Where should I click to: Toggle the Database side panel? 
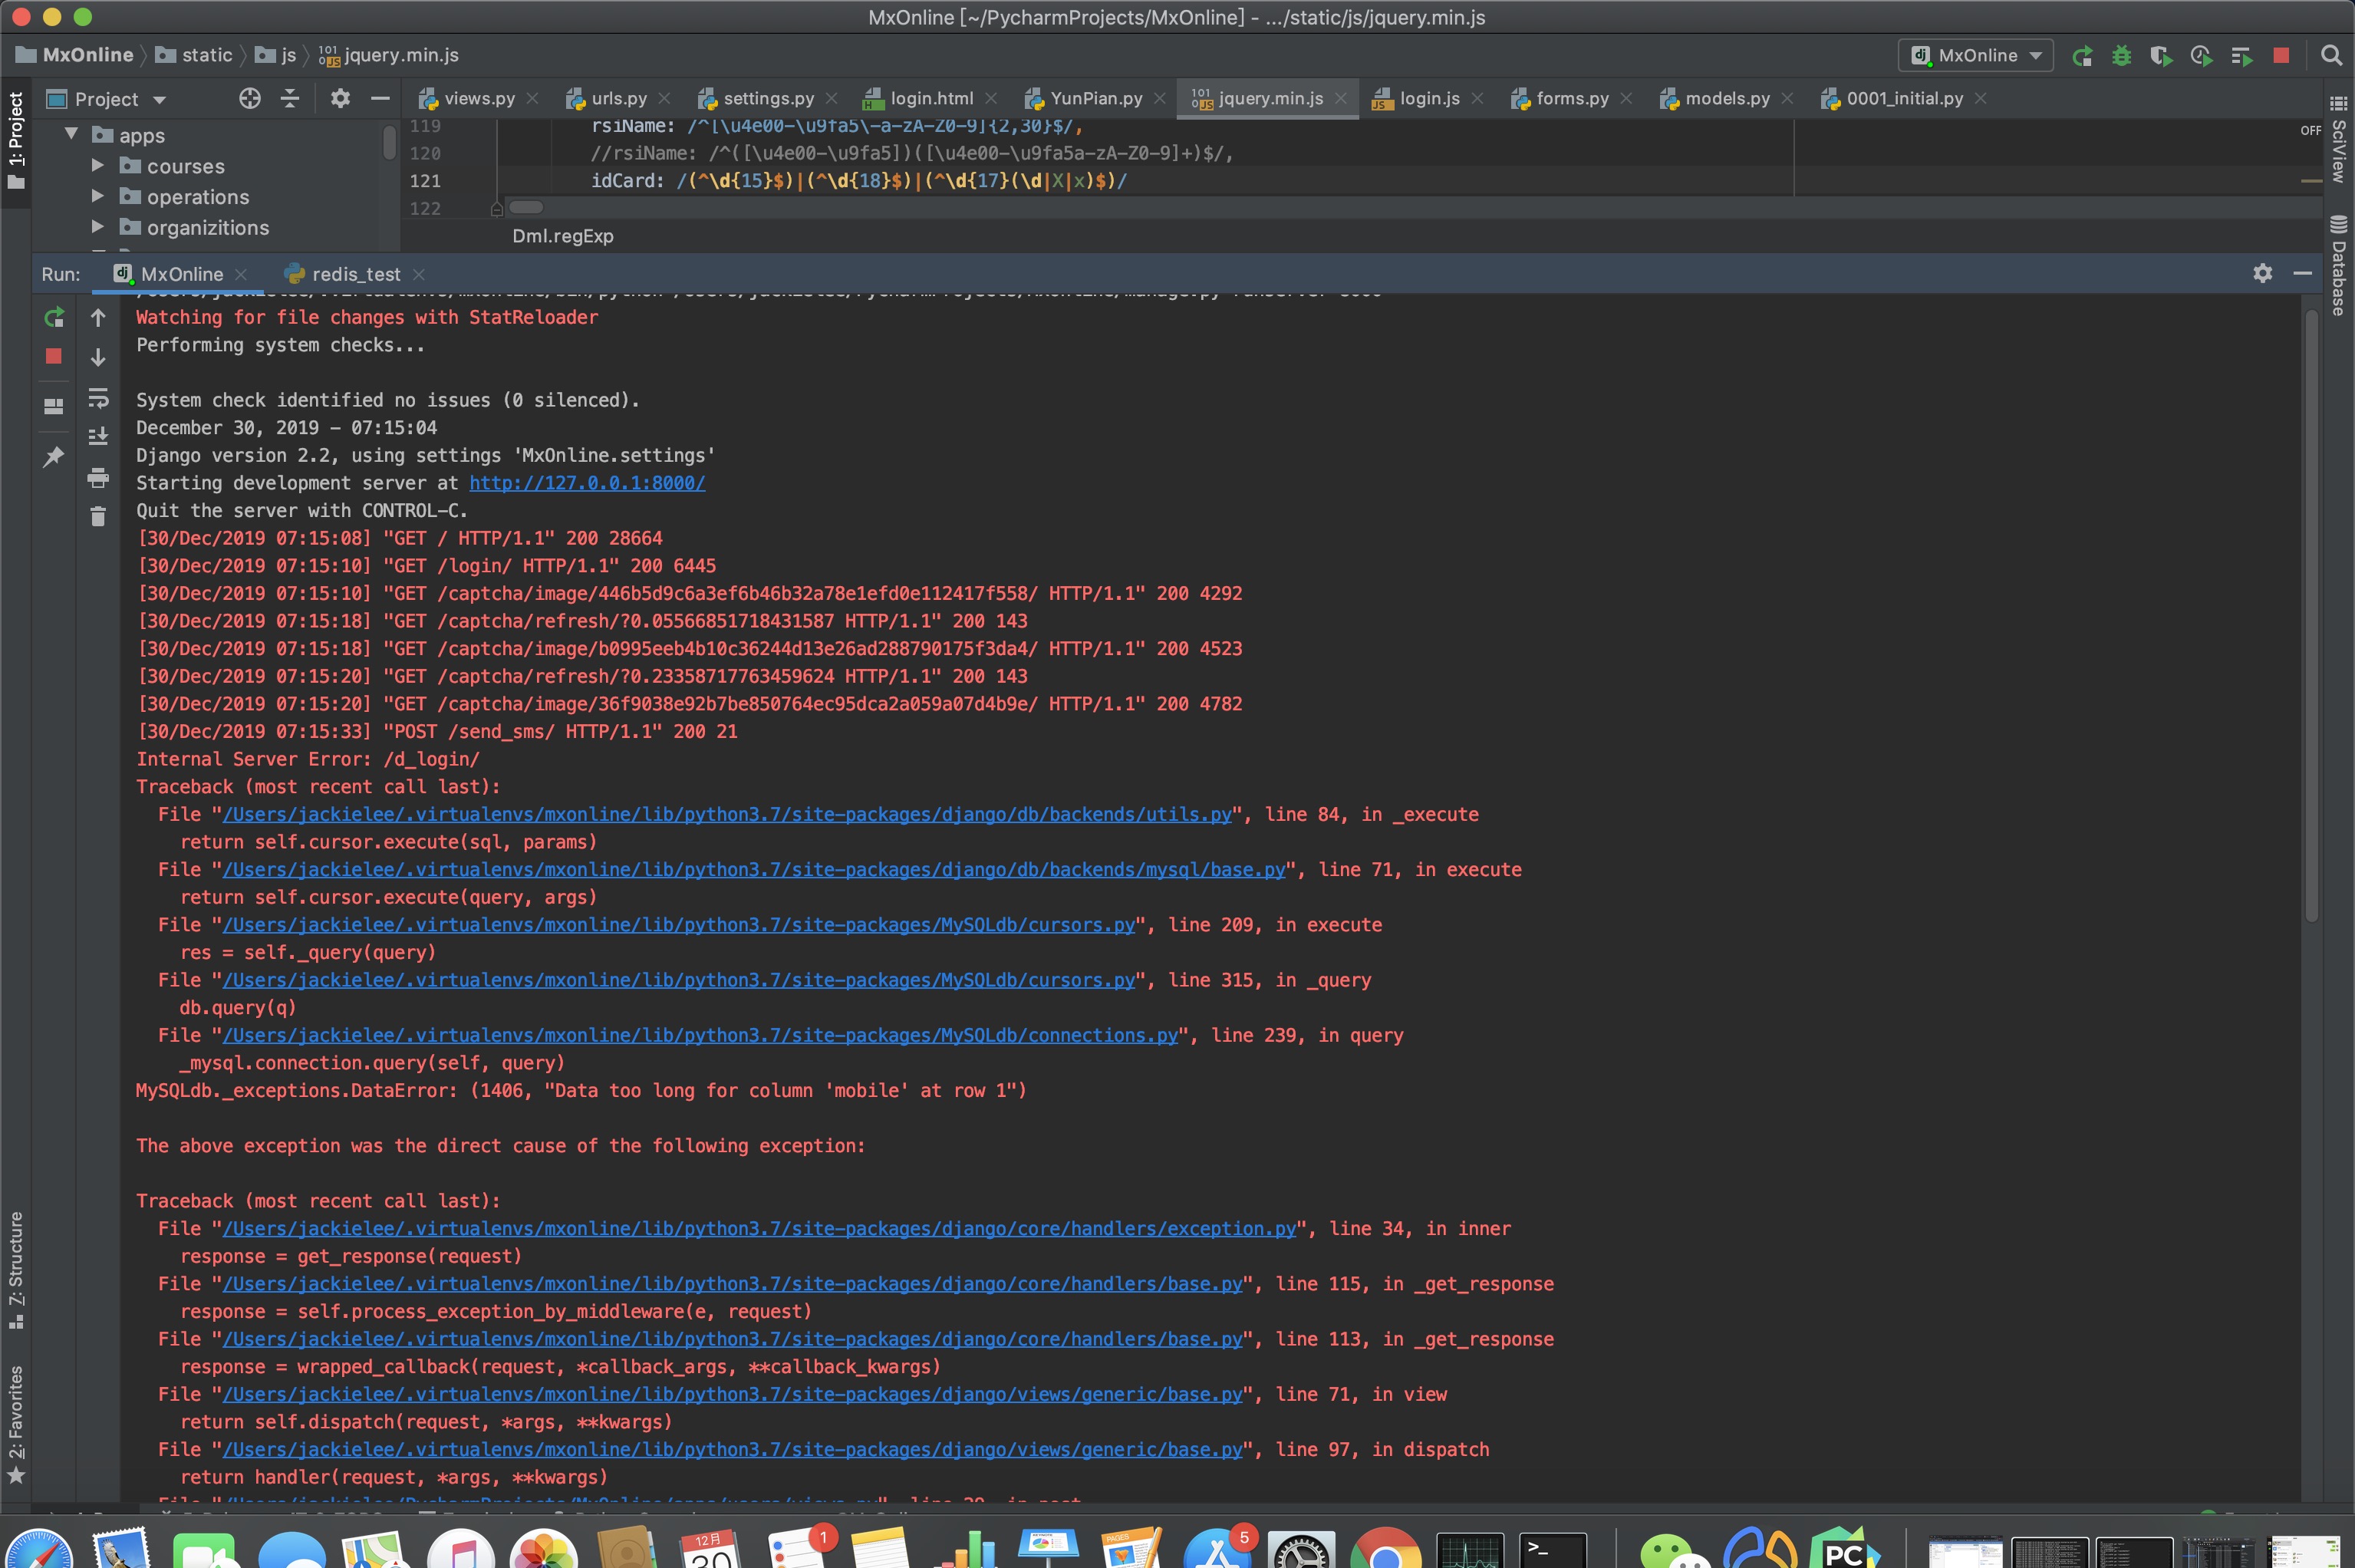[2339, 265]
